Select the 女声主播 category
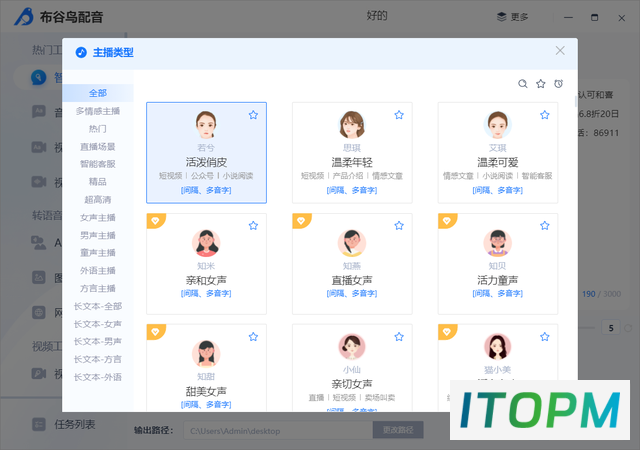 point(98,217)
